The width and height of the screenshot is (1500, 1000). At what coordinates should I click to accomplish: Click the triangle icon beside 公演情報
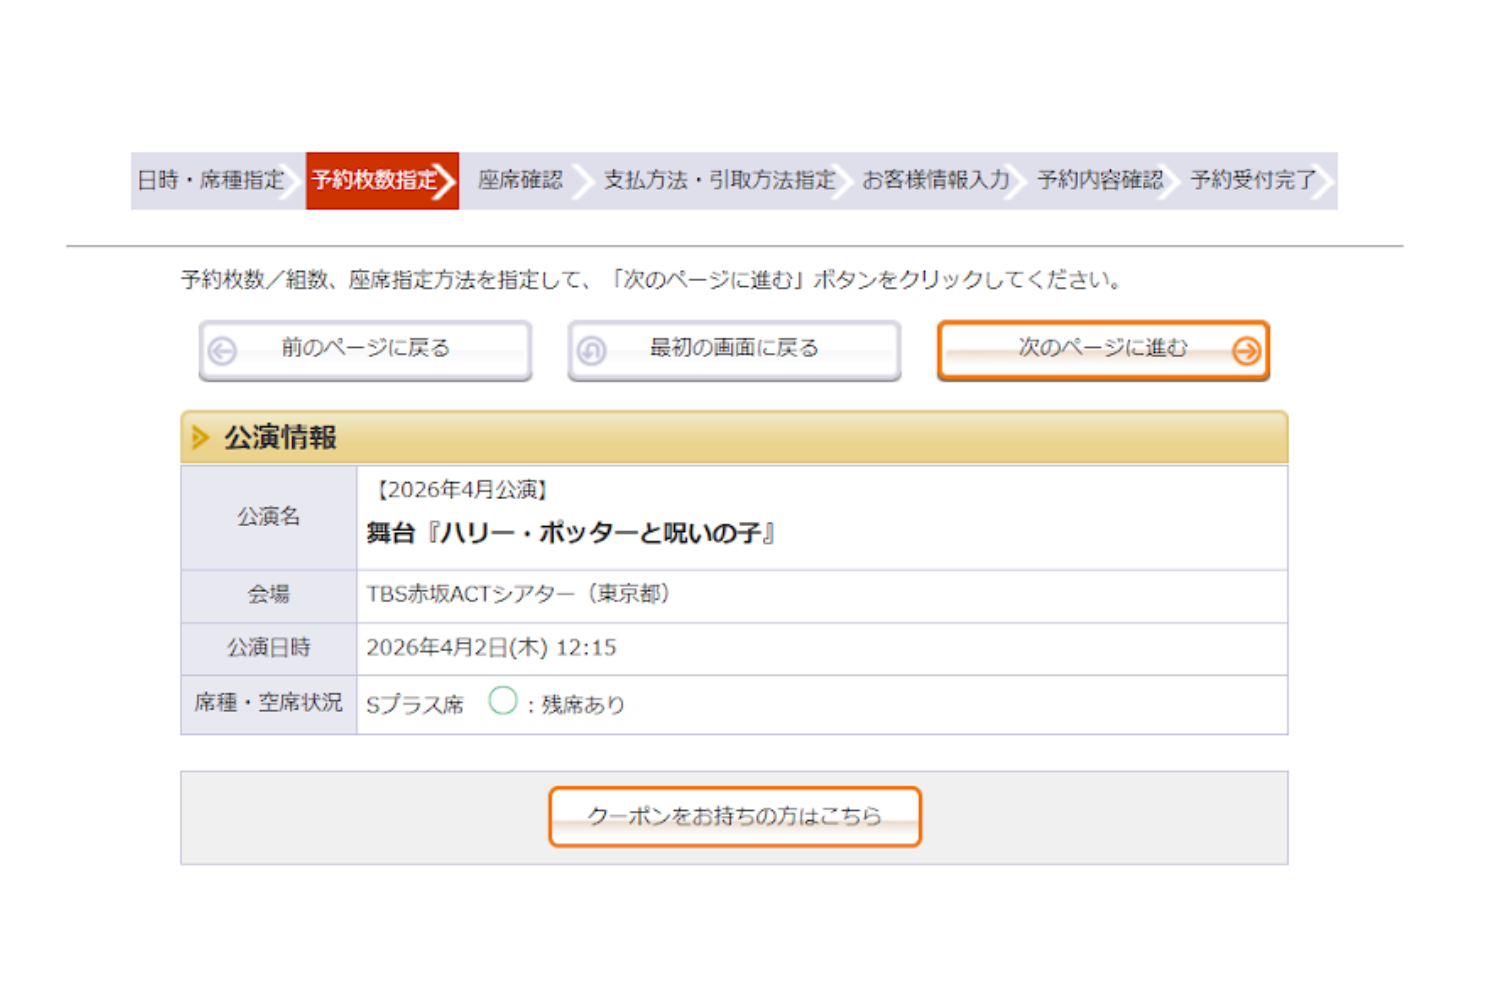[x=200, y=438]
